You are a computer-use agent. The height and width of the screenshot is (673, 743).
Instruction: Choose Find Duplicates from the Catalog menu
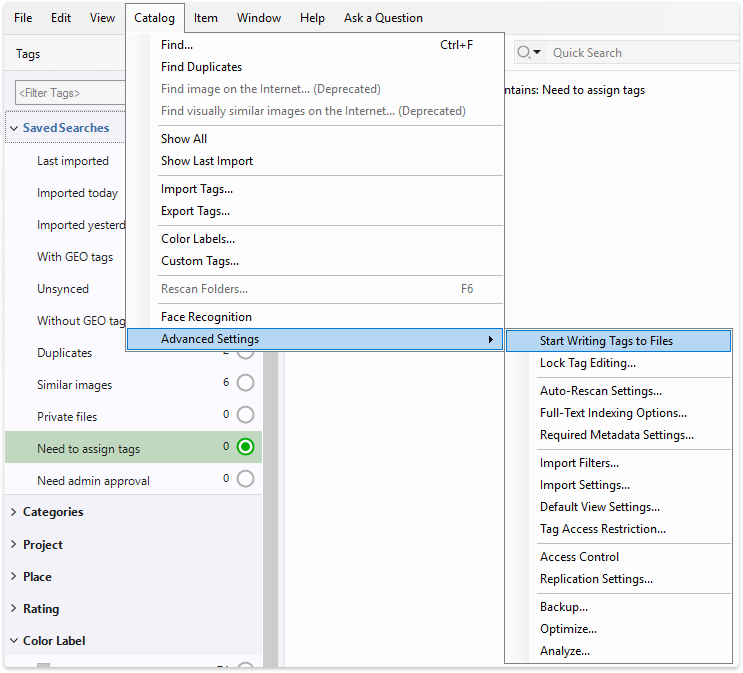[x=201, y=67]
